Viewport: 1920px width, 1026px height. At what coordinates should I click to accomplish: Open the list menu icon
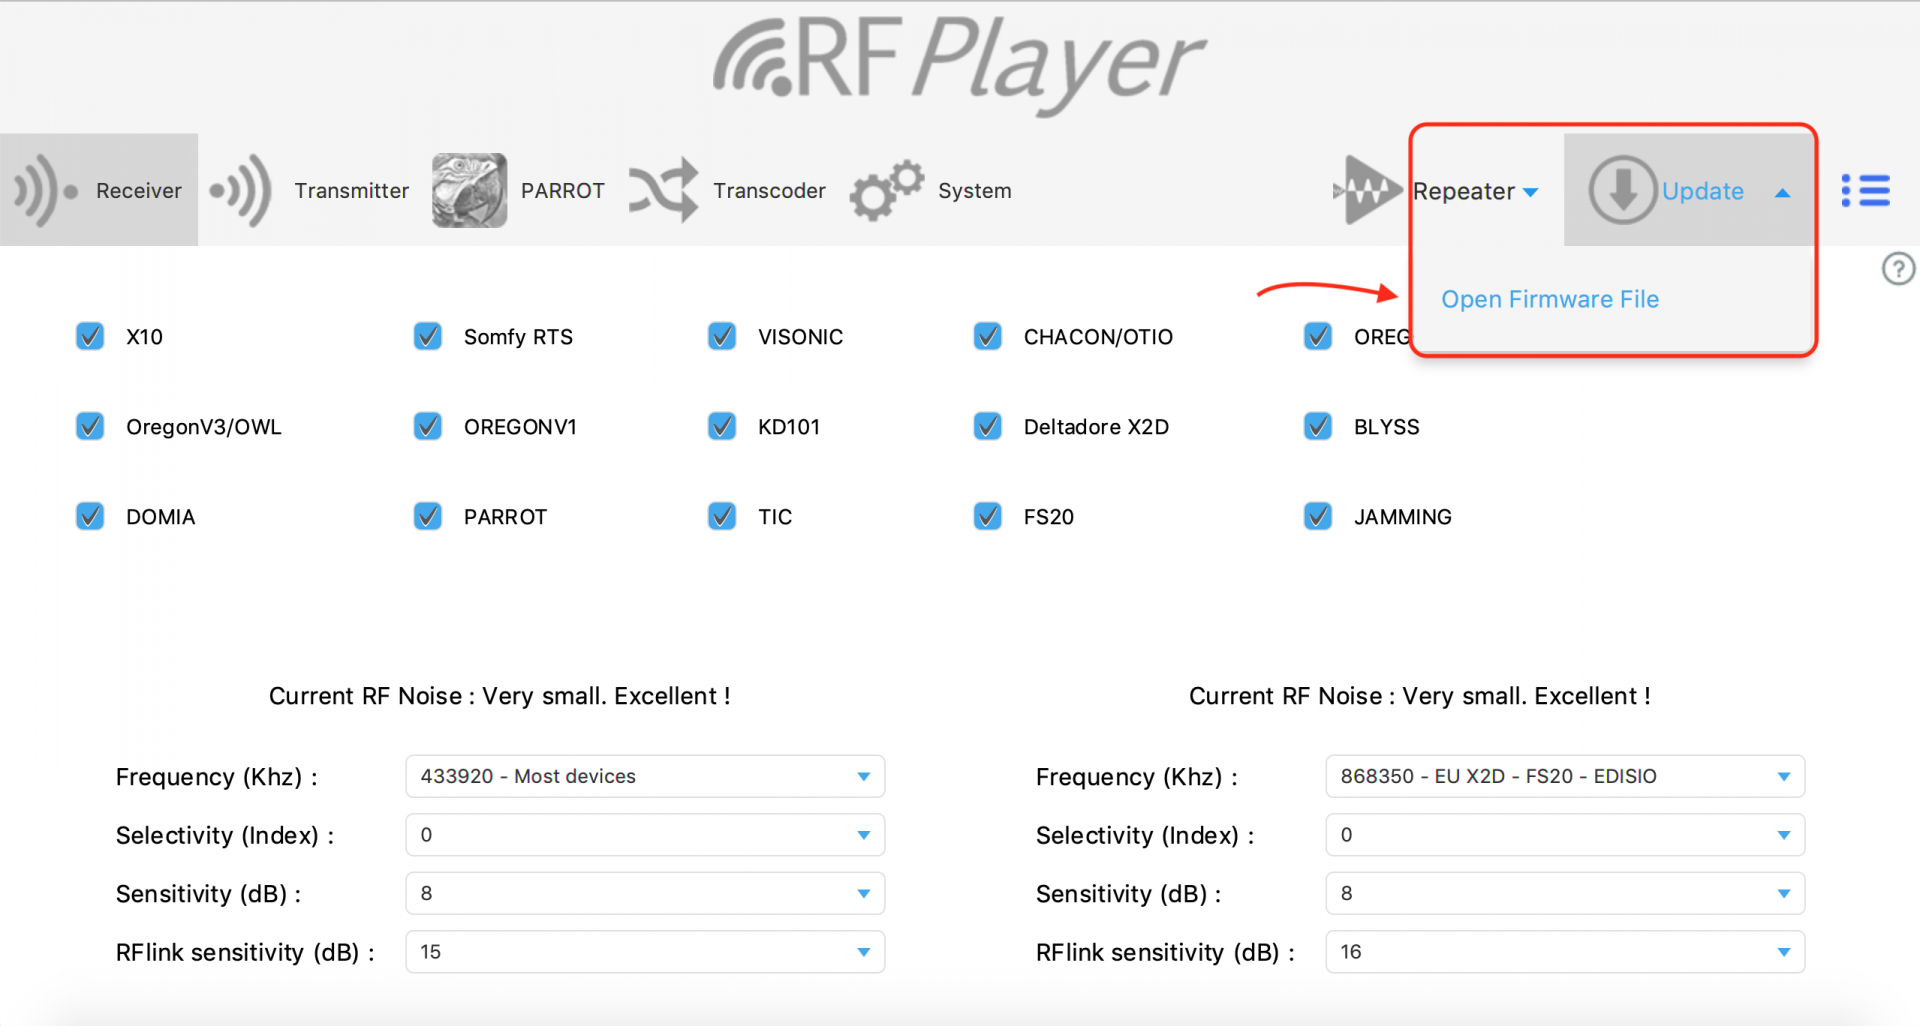(x=1865, y=190)
